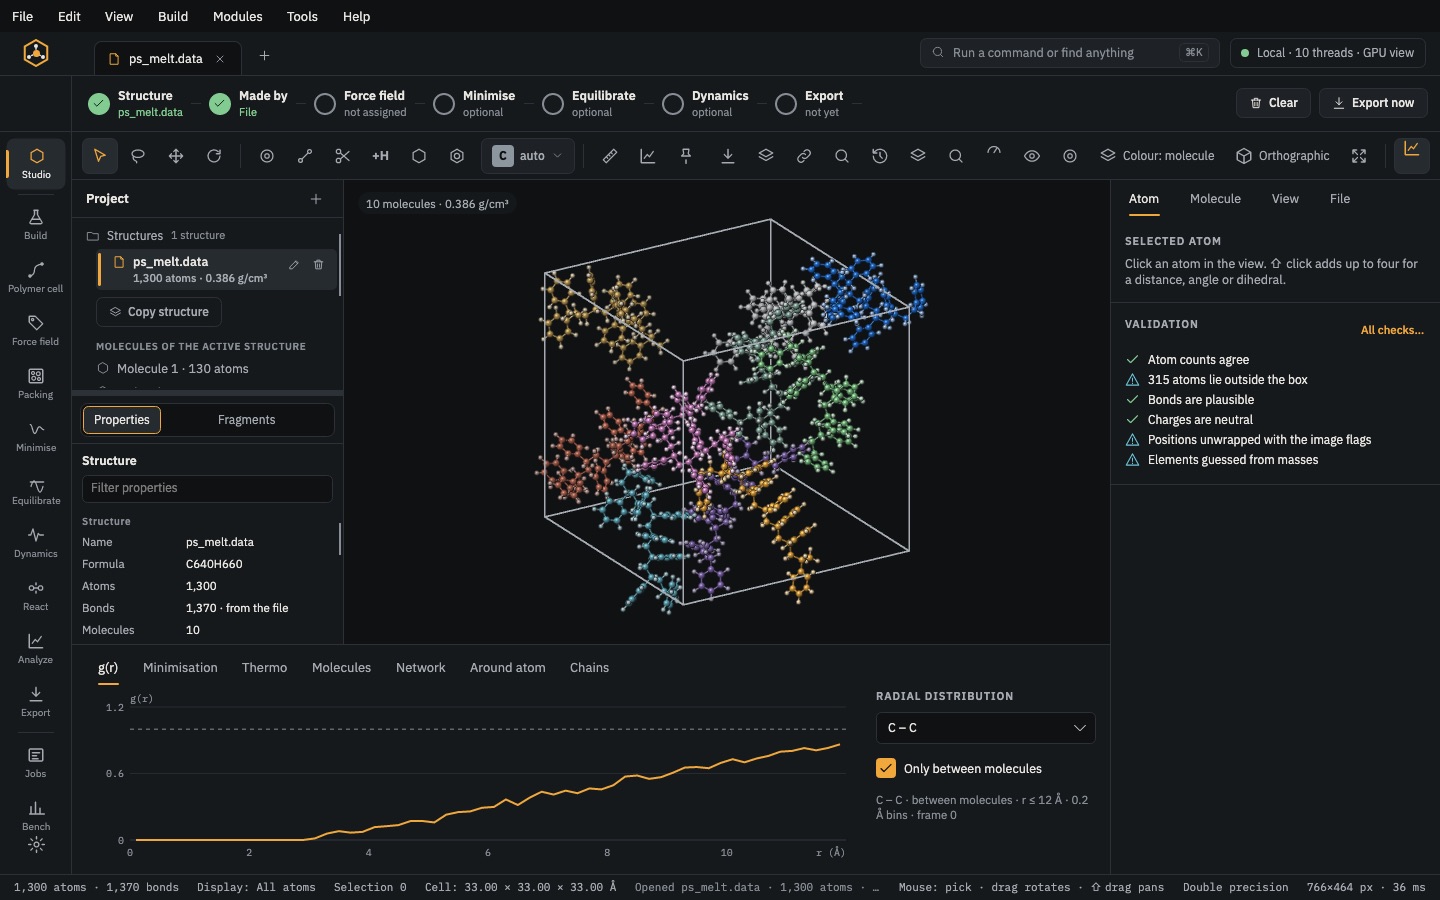Select the double hexagon aromatic ring tool
Screen dimensions: 1440x900
[457, 156]
